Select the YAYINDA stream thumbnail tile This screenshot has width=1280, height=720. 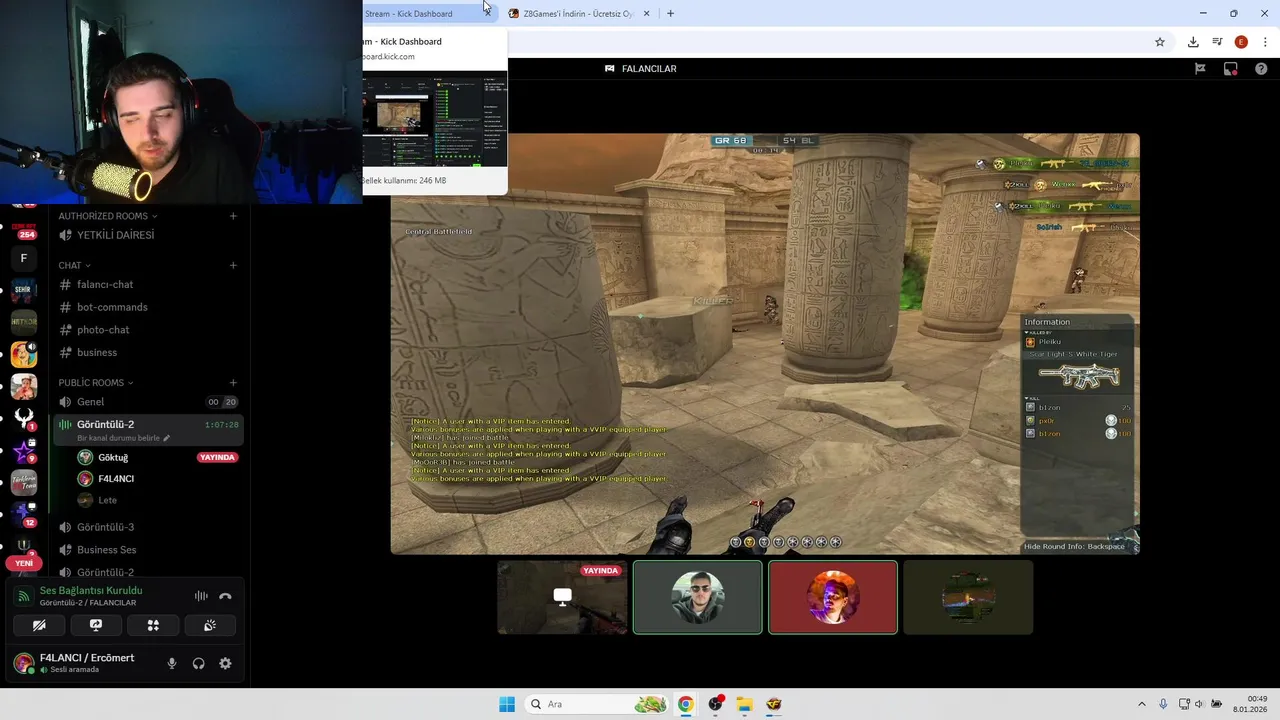[563, 597]
